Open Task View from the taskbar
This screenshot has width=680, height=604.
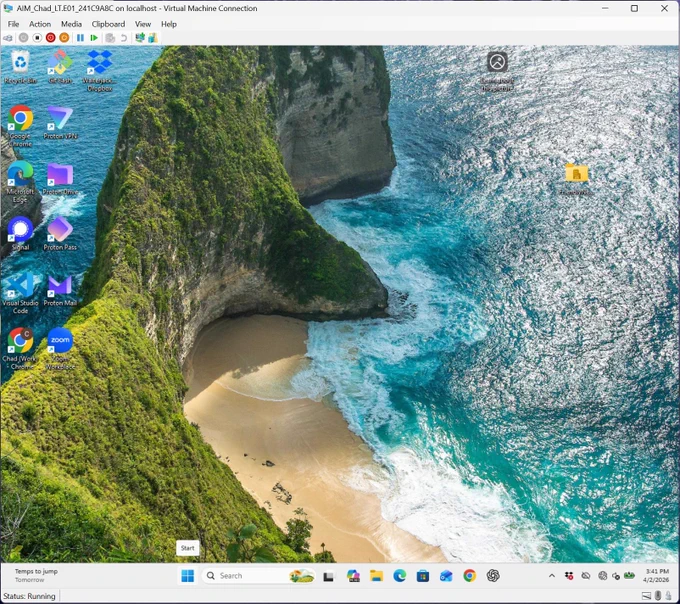point(329,576)
